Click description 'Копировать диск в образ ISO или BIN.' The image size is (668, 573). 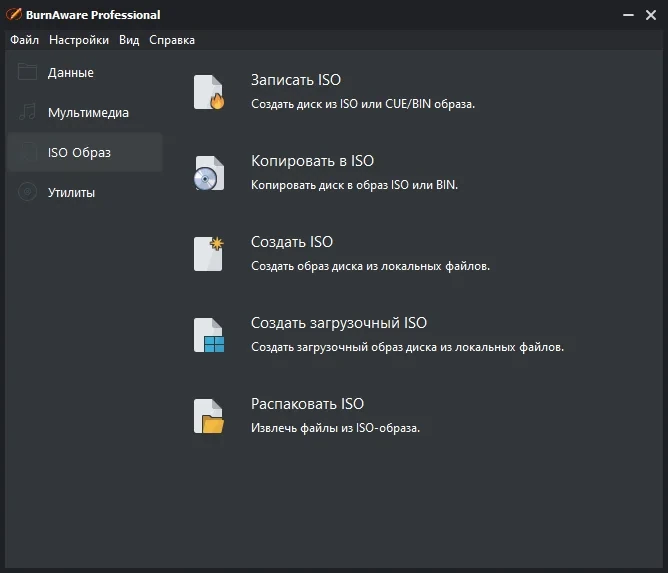[354, 185]
